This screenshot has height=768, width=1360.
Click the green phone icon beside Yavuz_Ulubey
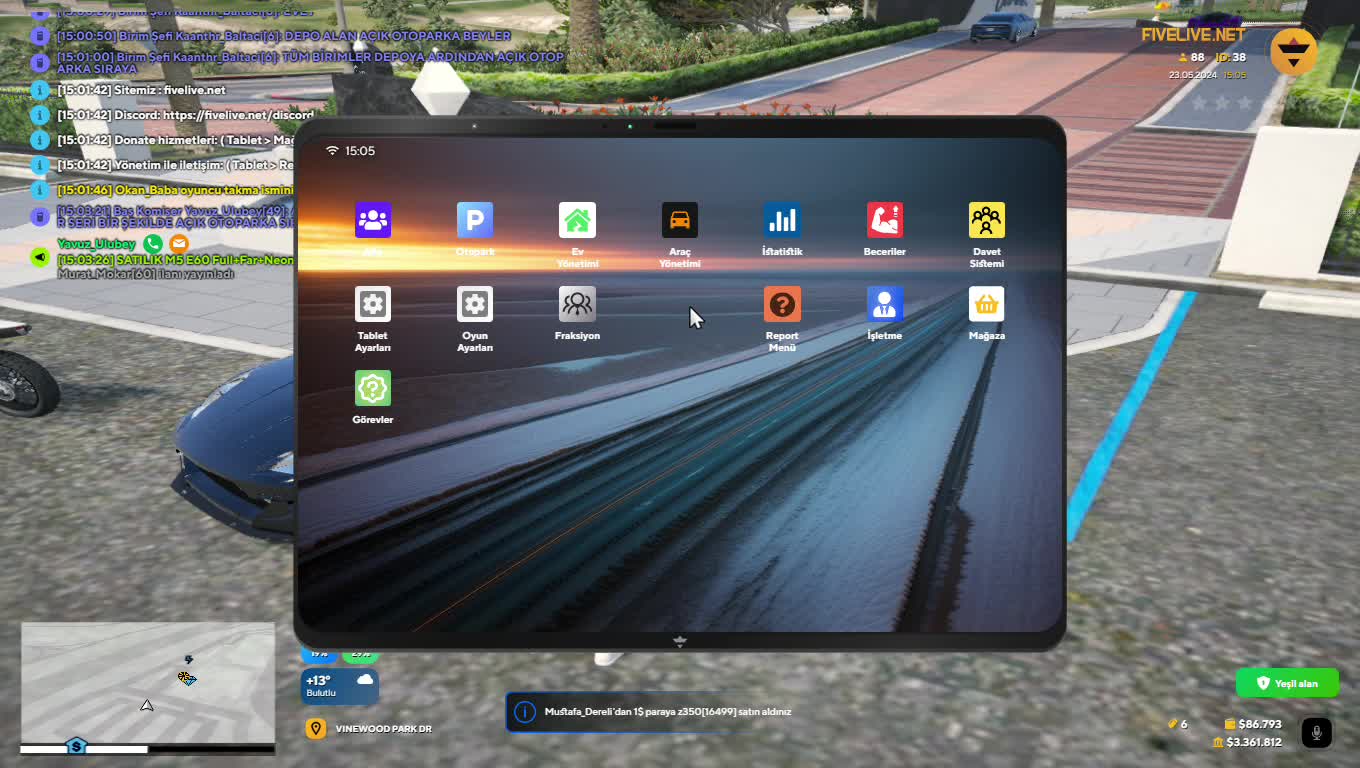tap(152, 243)
